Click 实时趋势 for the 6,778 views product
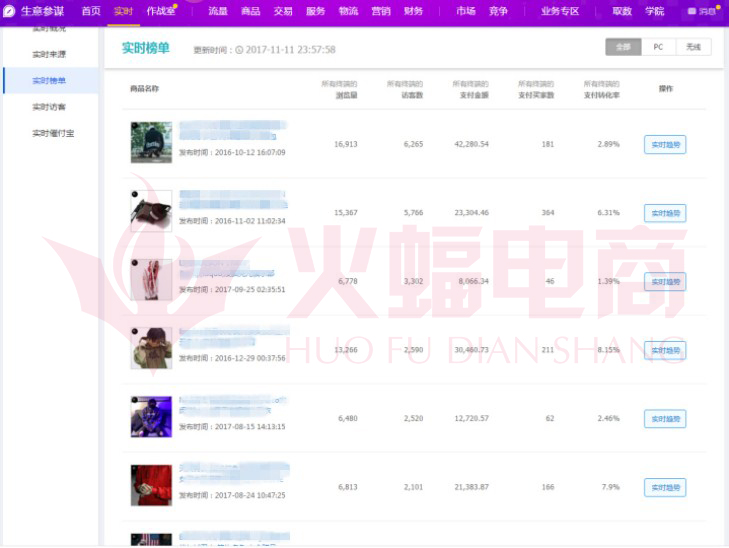729x548 pixels. pos(665,282)
